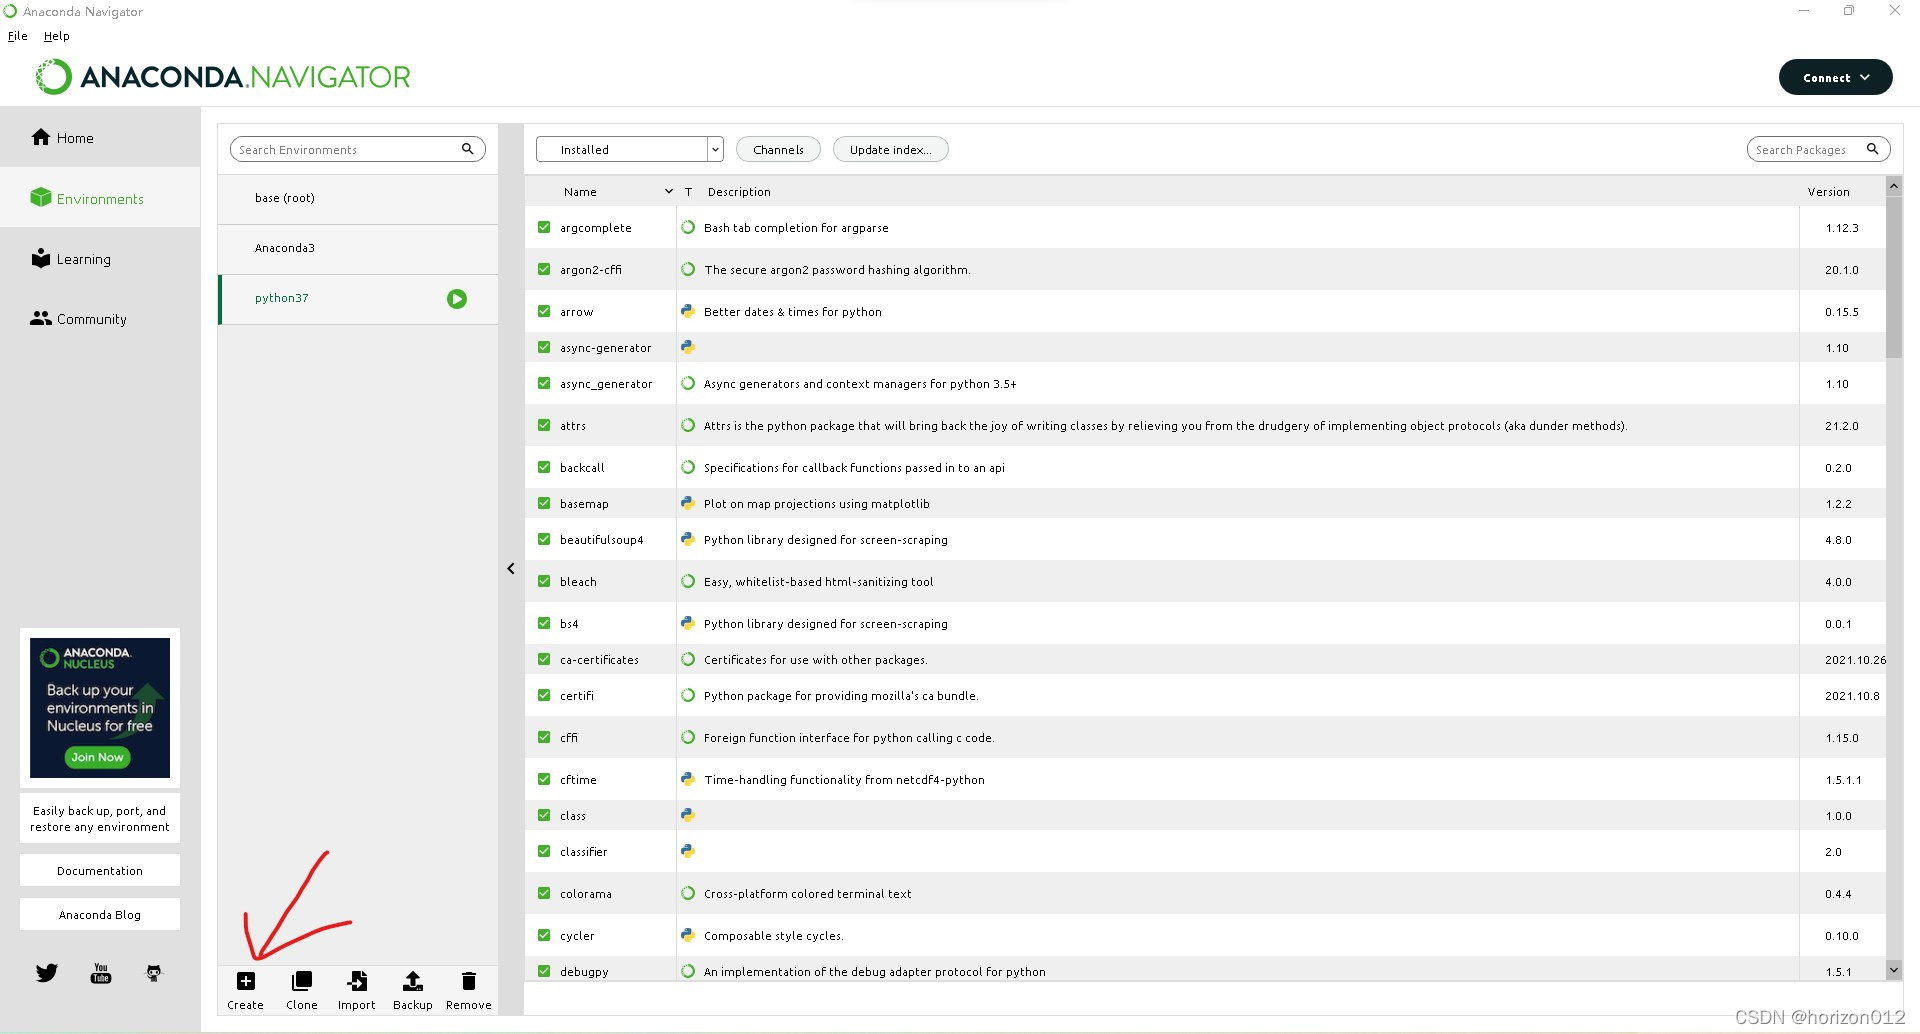Sort packages by Name column arrow
The width and height of the screenshot is (1920, 1034).
point(669,191)
